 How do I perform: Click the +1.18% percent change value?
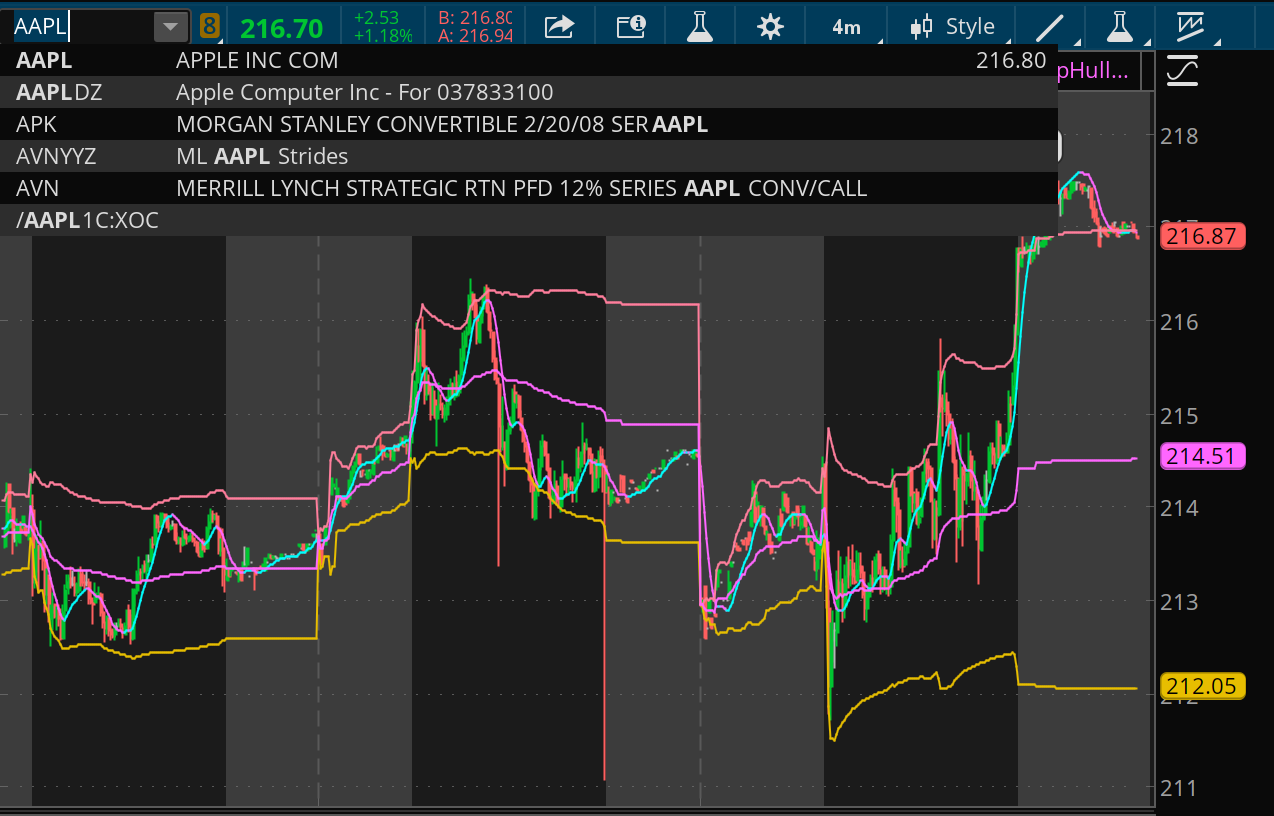[x=382, y=36]
